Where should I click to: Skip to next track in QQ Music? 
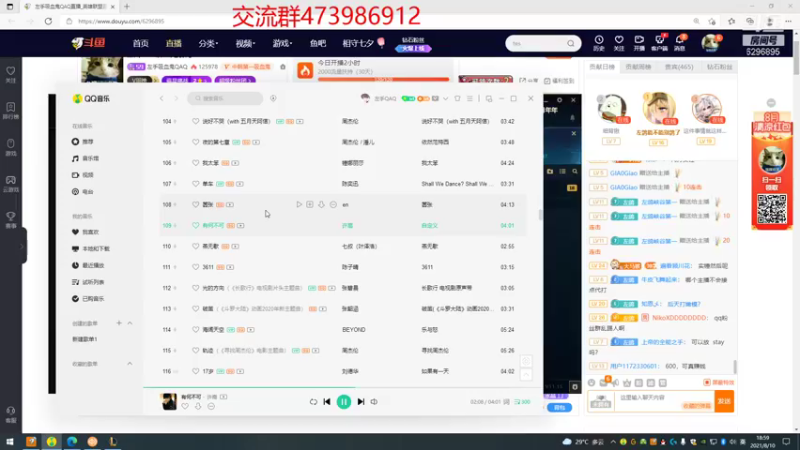coord(361,402)
